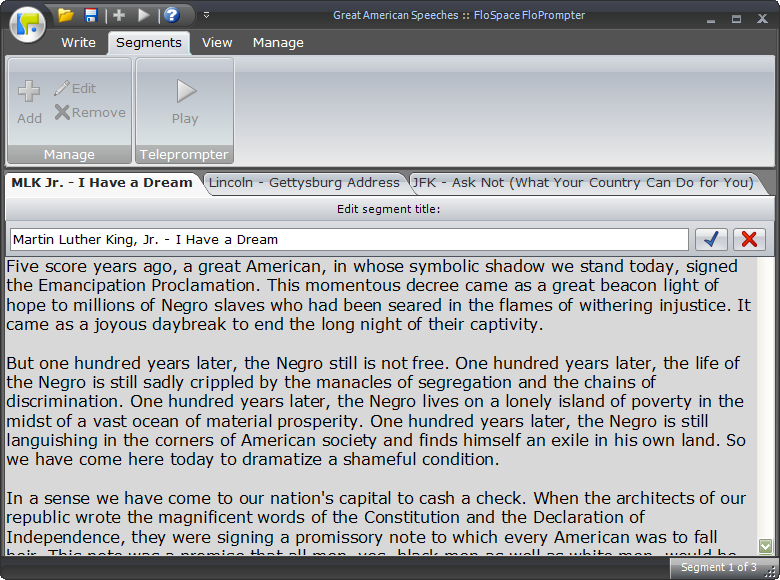Click the paragraph starting 'But one hundred years later'
Image resolution: width=780 pixels, height=580 pixels.
[x=376, y=411]
